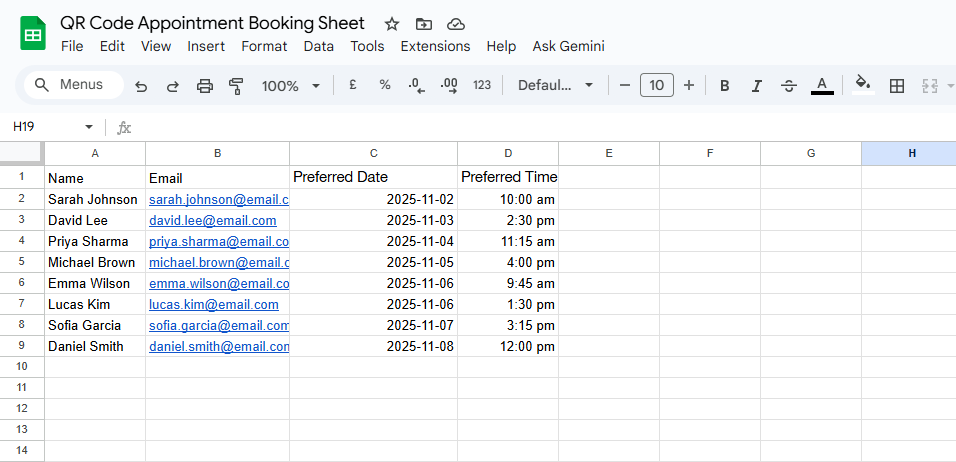Open the Format menu
Viewport: 956px width, 462px height.
point(264,46)
